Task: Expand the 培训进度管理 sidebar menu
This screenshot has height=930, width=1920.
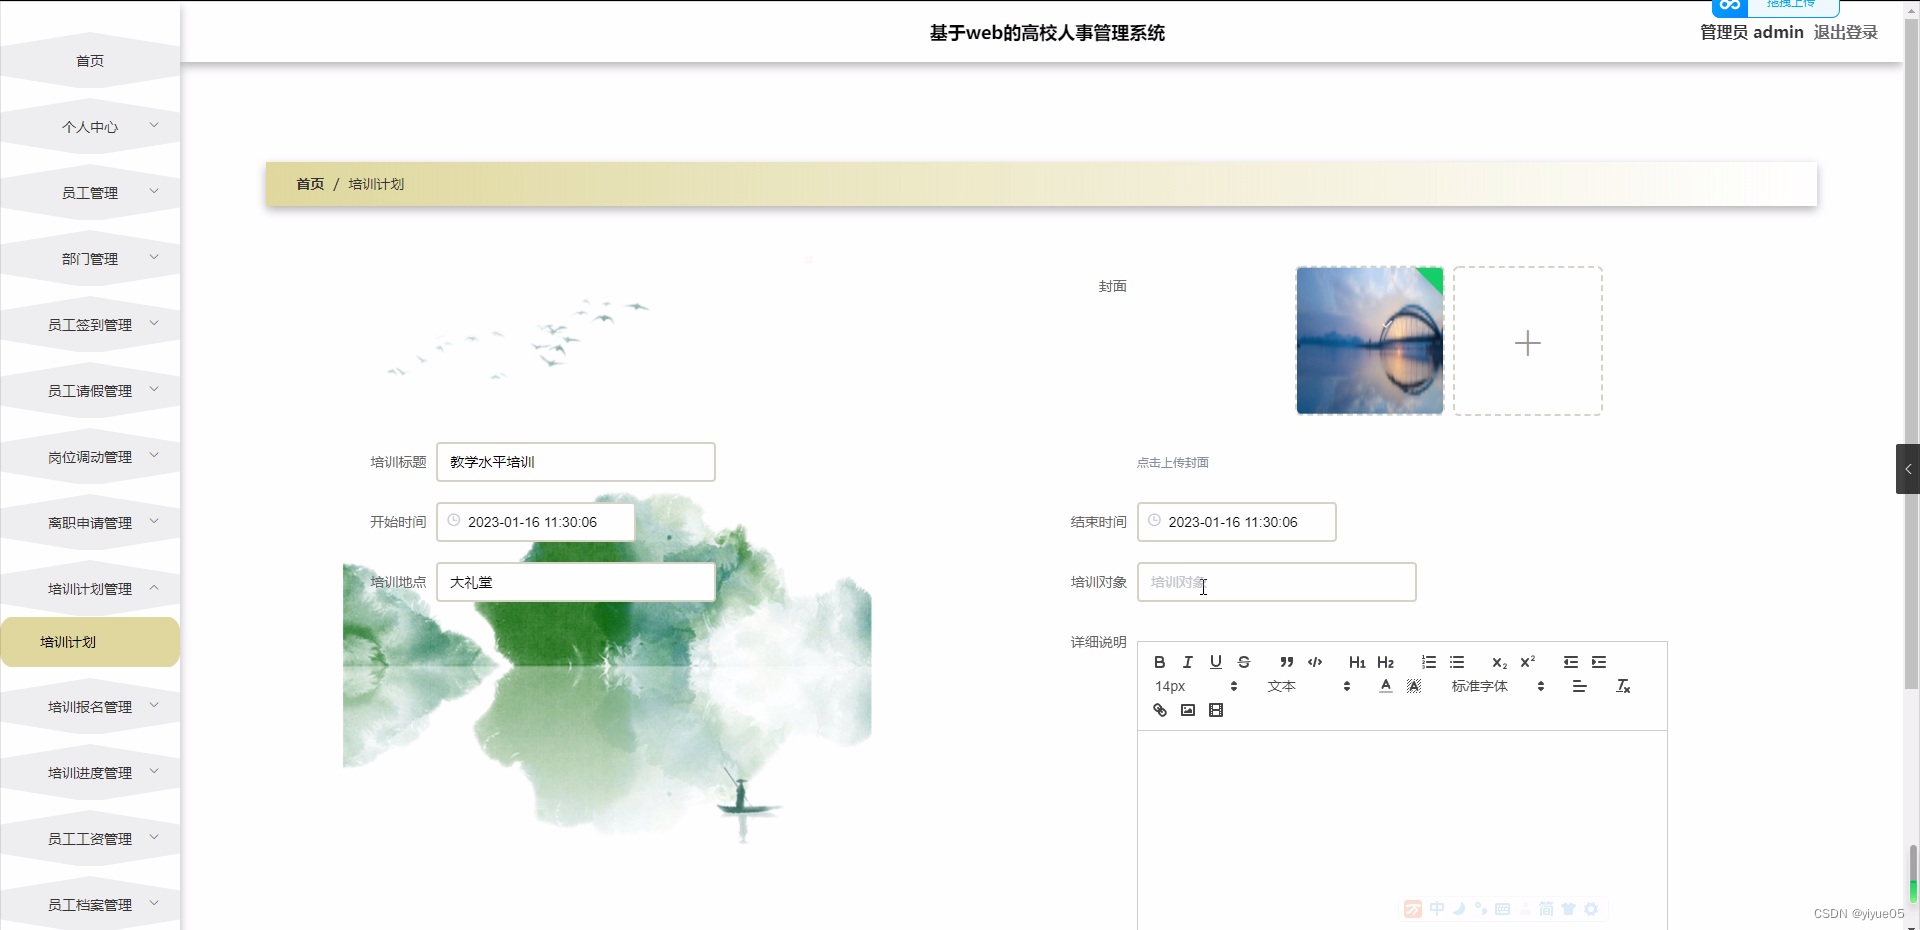Action: (x=90, y=773)
